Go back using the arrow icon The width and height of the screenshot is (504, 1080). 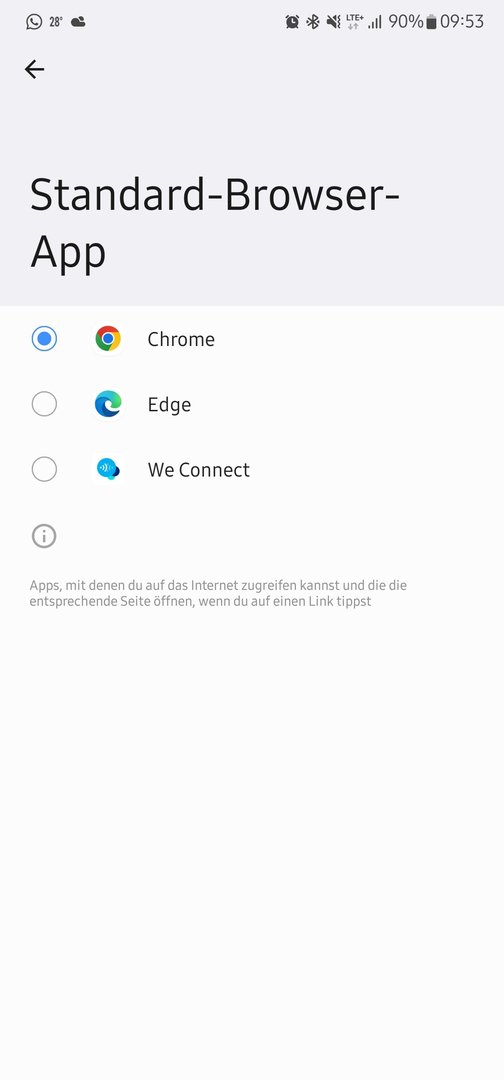(34, 69)
